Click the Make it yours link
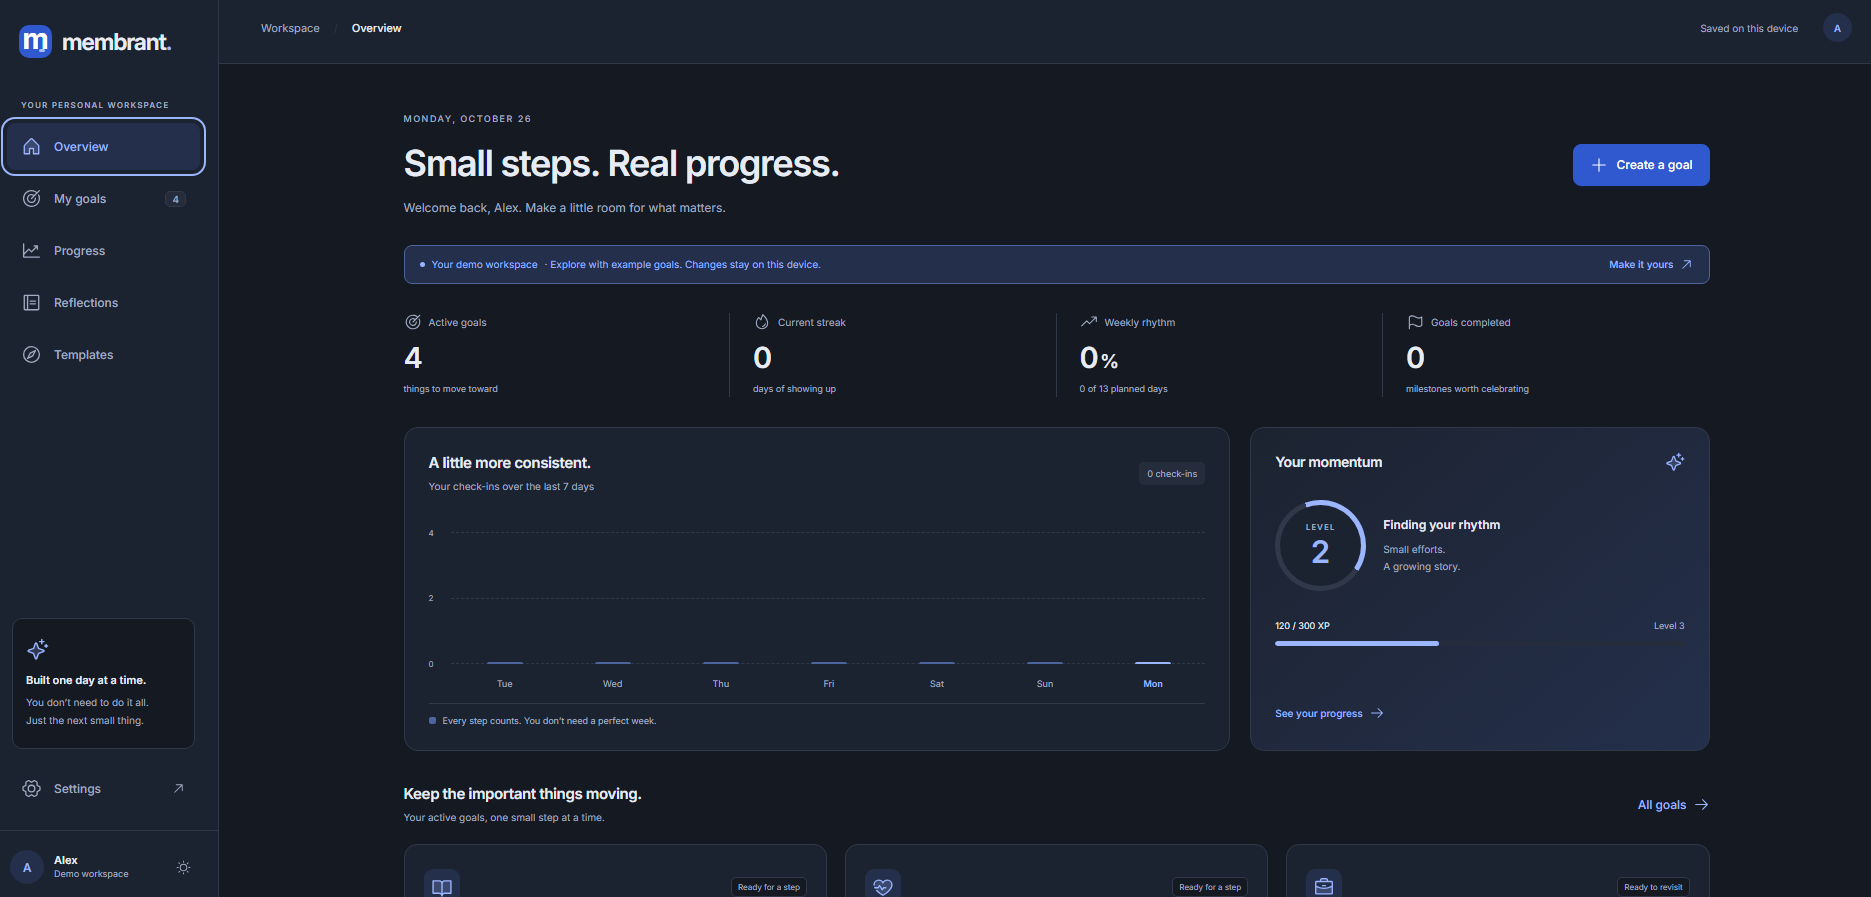Viewport: 1871px width, 897px height. pos(1650,265)
